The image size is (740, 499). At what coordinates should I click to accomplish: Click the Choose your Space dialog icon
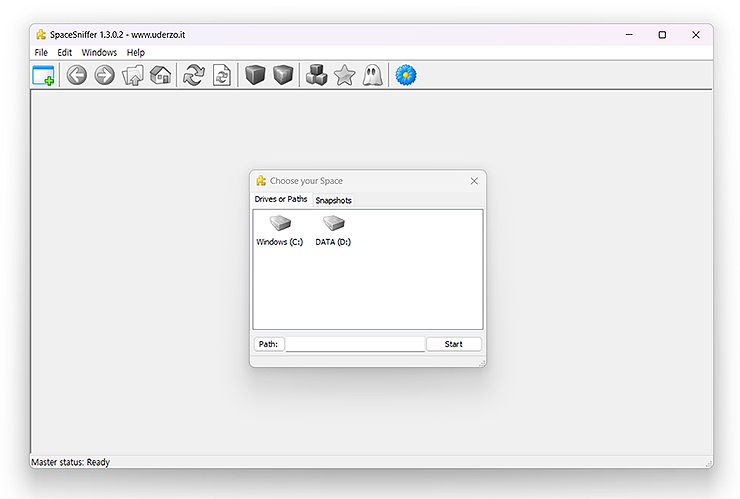pos(261,181)
